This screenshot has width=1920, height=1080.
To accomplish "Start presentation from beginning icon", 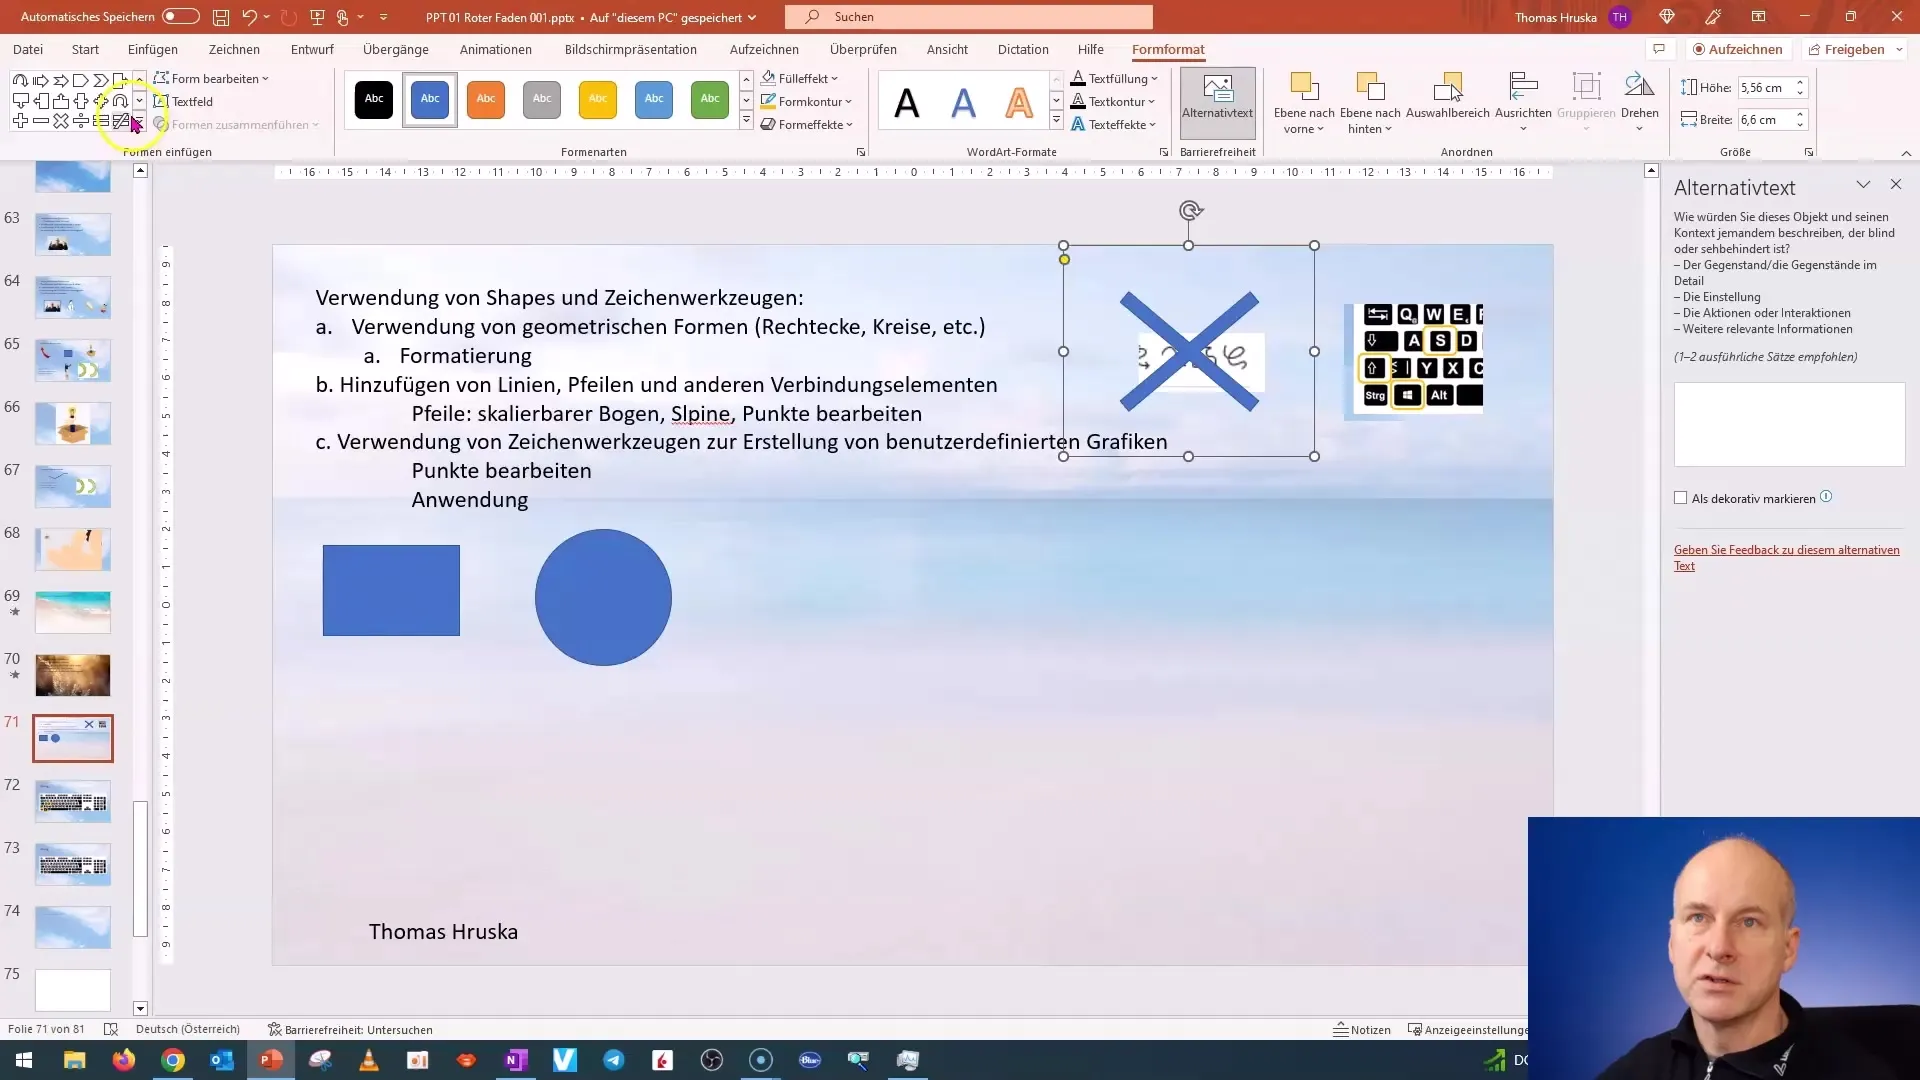I will [317, 17].
